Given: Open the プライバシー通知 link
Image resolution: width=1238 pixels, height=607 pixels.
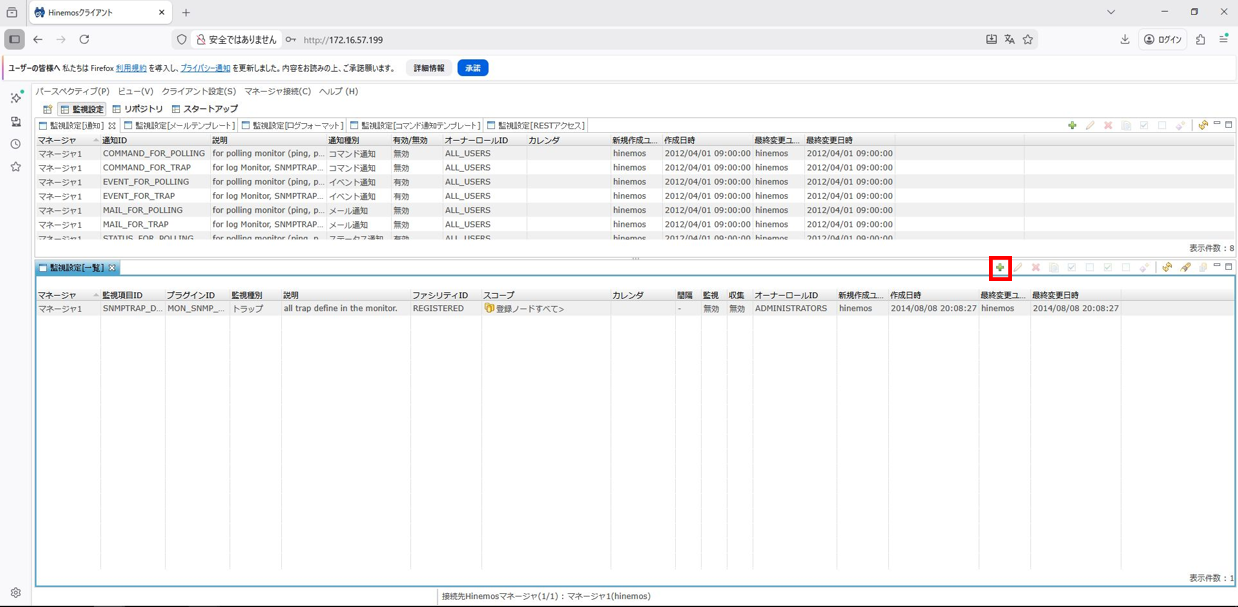Looking at the screenshot, I should coord(205,68).
